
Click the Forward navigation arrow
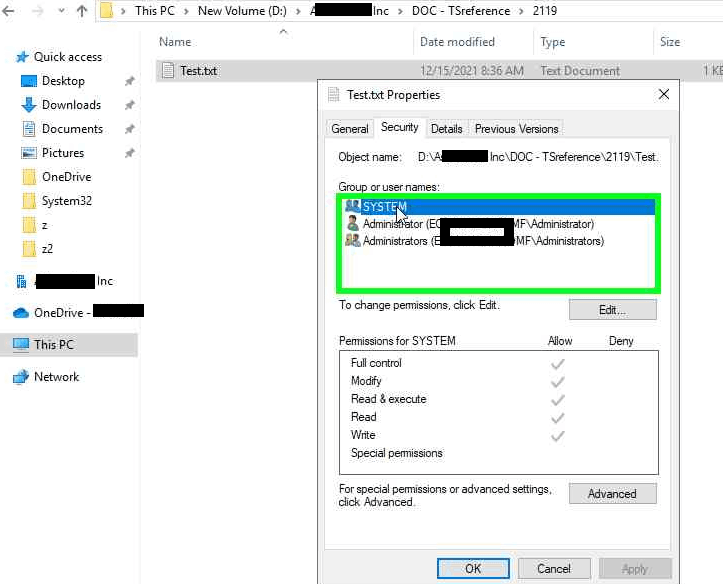pos(38,11)
